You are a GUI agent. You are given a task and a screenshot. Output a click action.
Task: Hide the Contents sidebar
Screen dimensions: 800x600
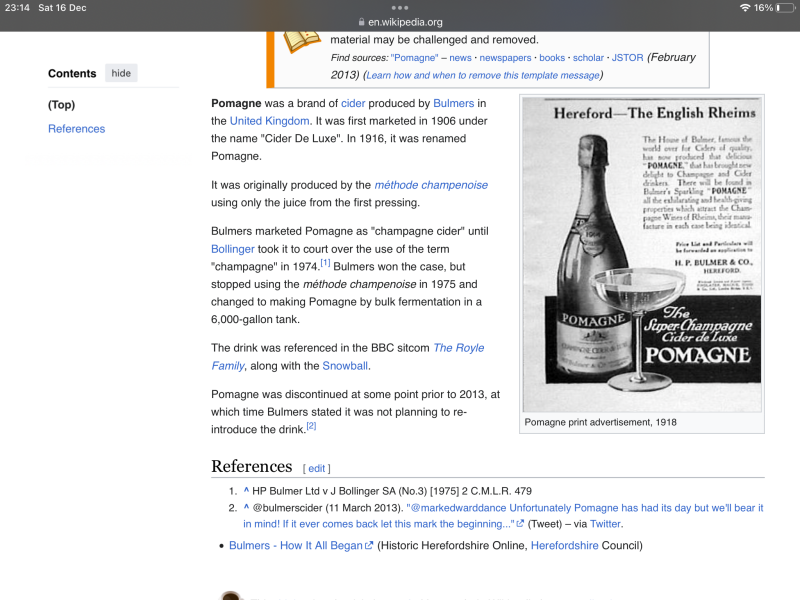pyautogui.click(x=121, y=73)
